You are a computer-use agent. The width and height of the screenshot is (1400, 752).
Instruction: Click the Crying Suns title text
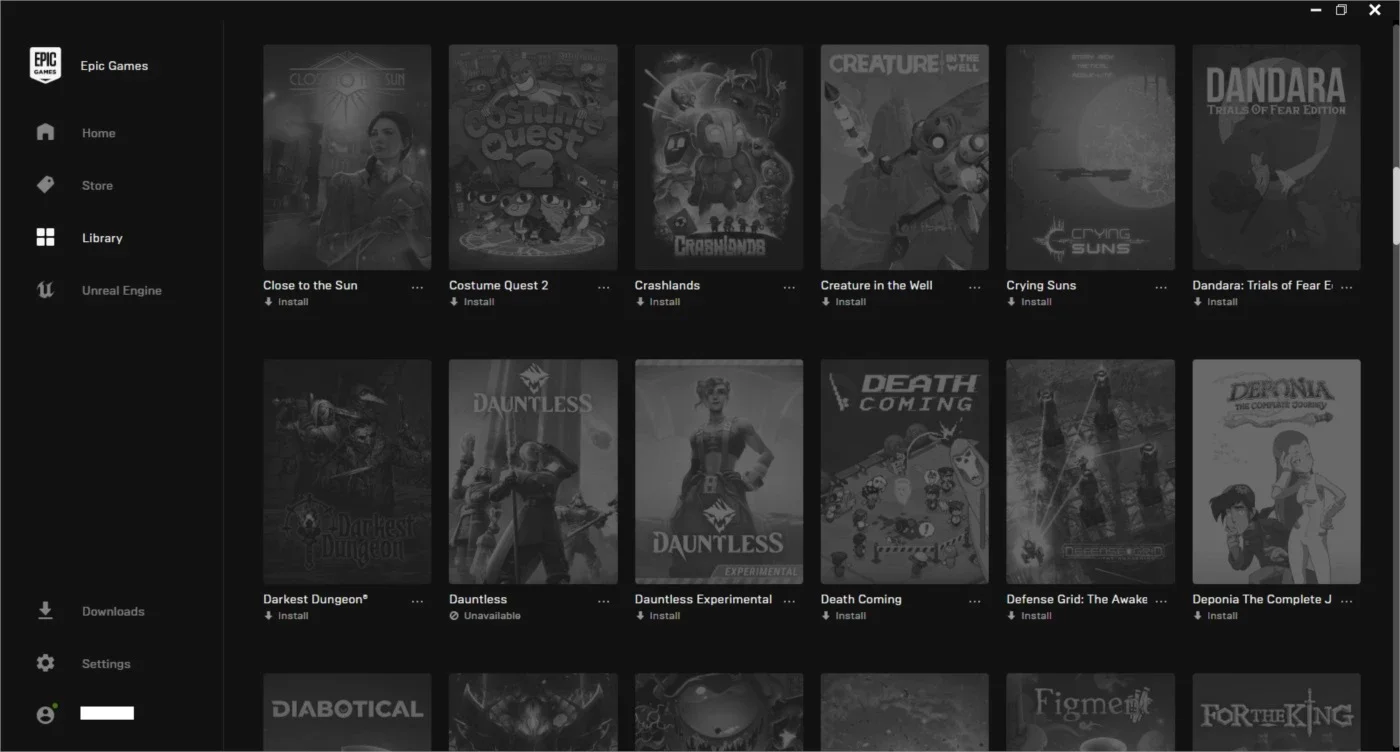1041,285
